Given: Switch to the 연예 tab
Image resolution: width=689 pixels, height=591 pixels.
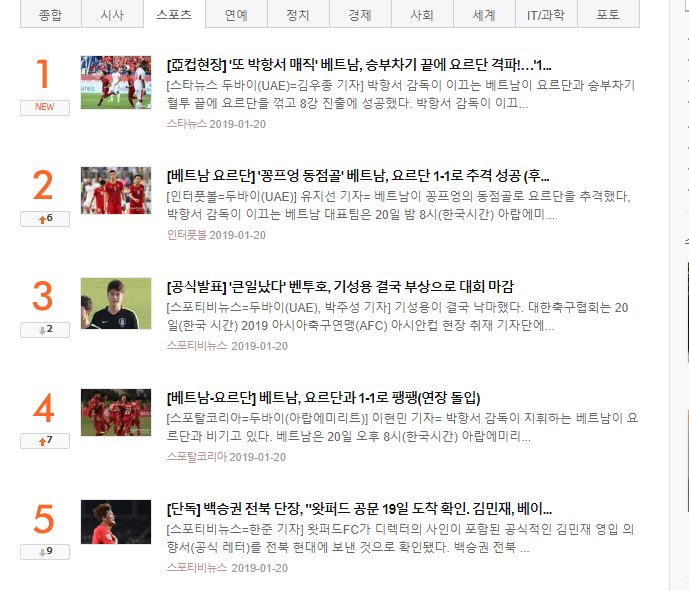Looking at the screenshot, I should 236,15.
